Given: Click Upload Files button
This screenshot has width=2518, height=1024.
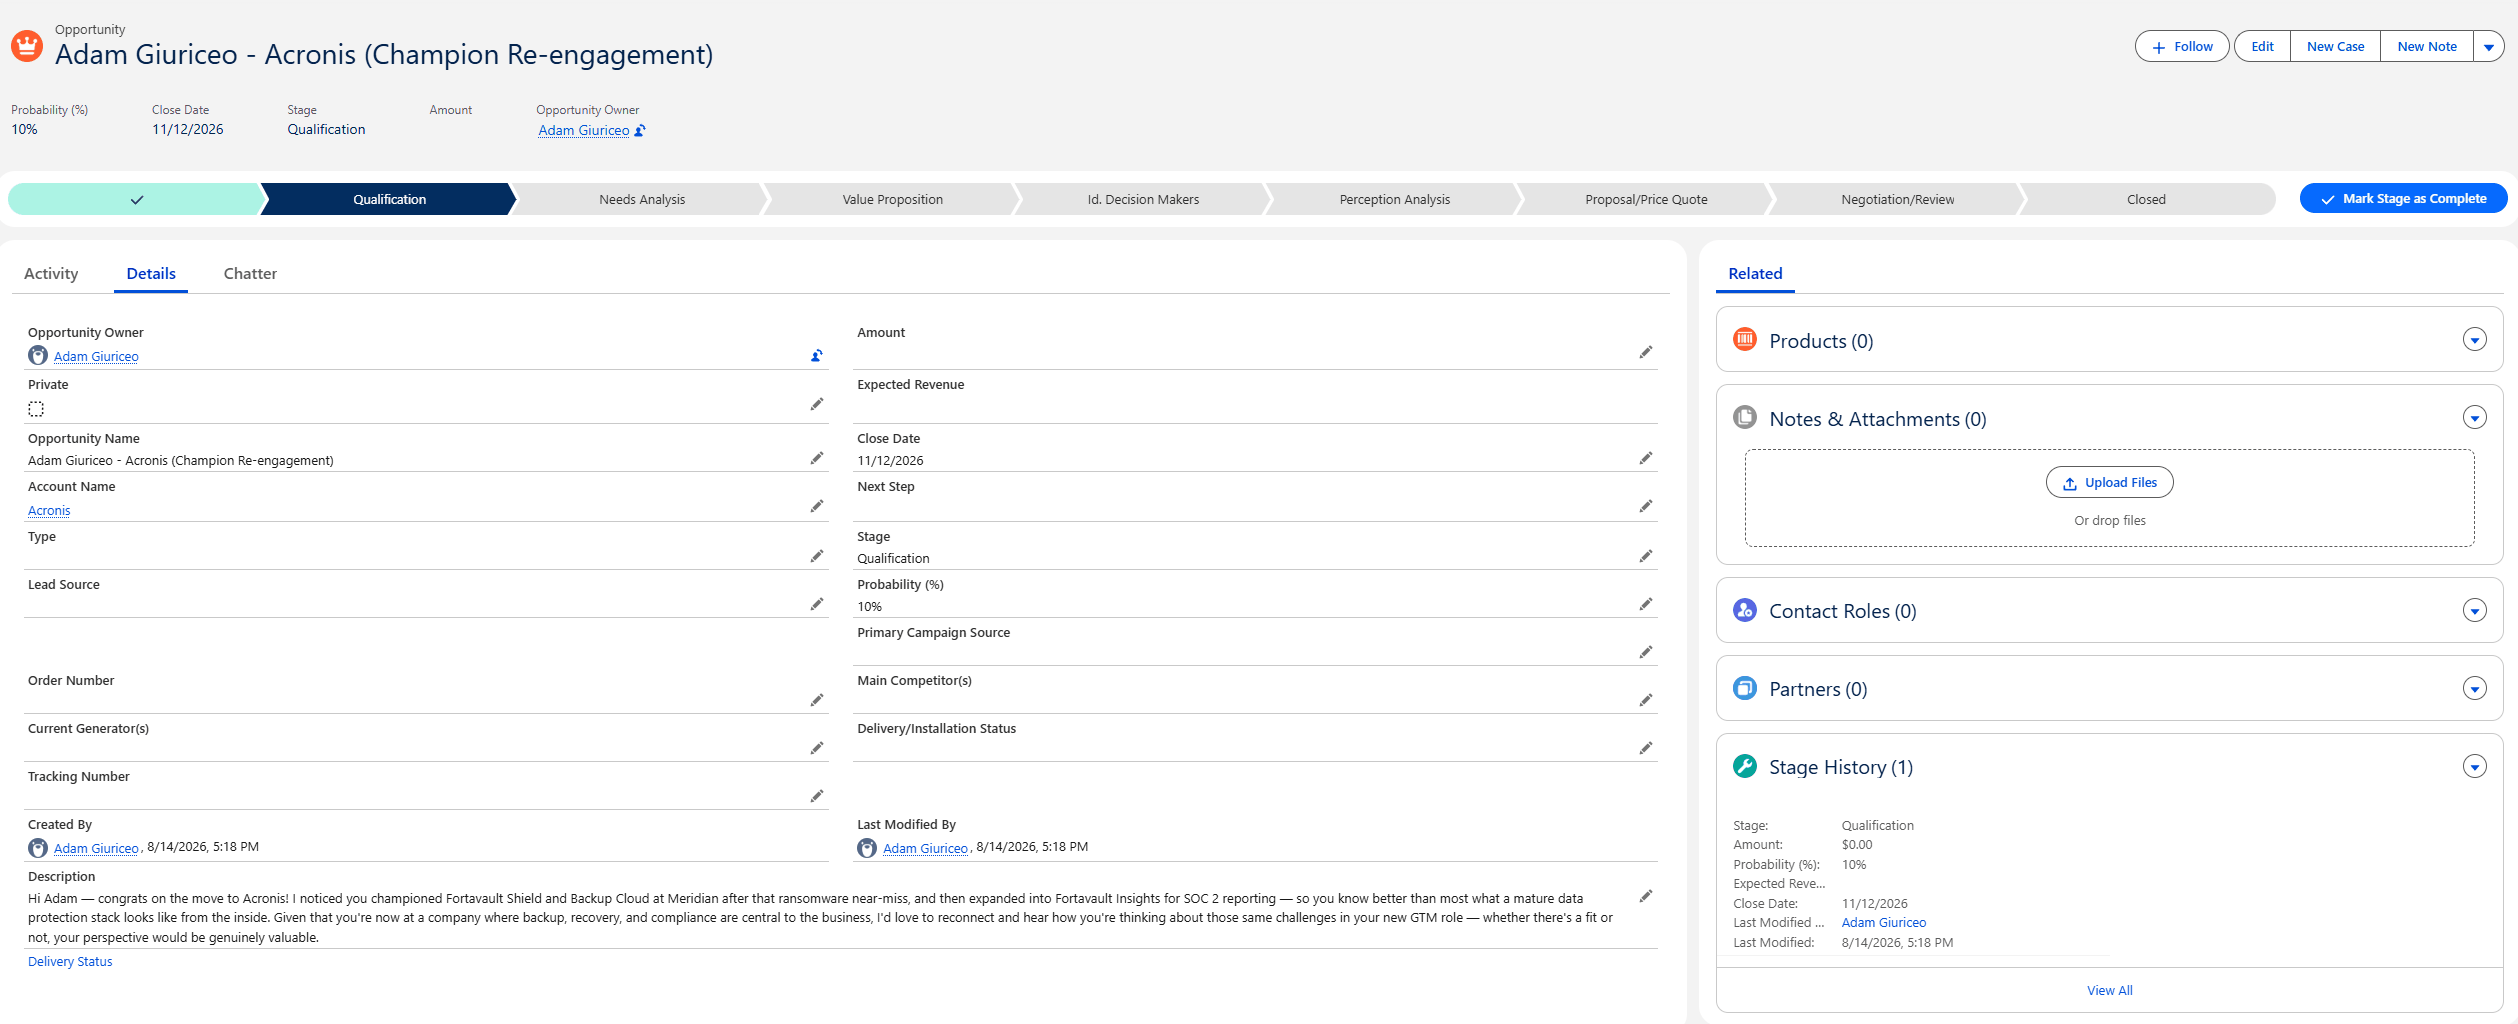Looking at the screenshot, I should click(2110, 483).
